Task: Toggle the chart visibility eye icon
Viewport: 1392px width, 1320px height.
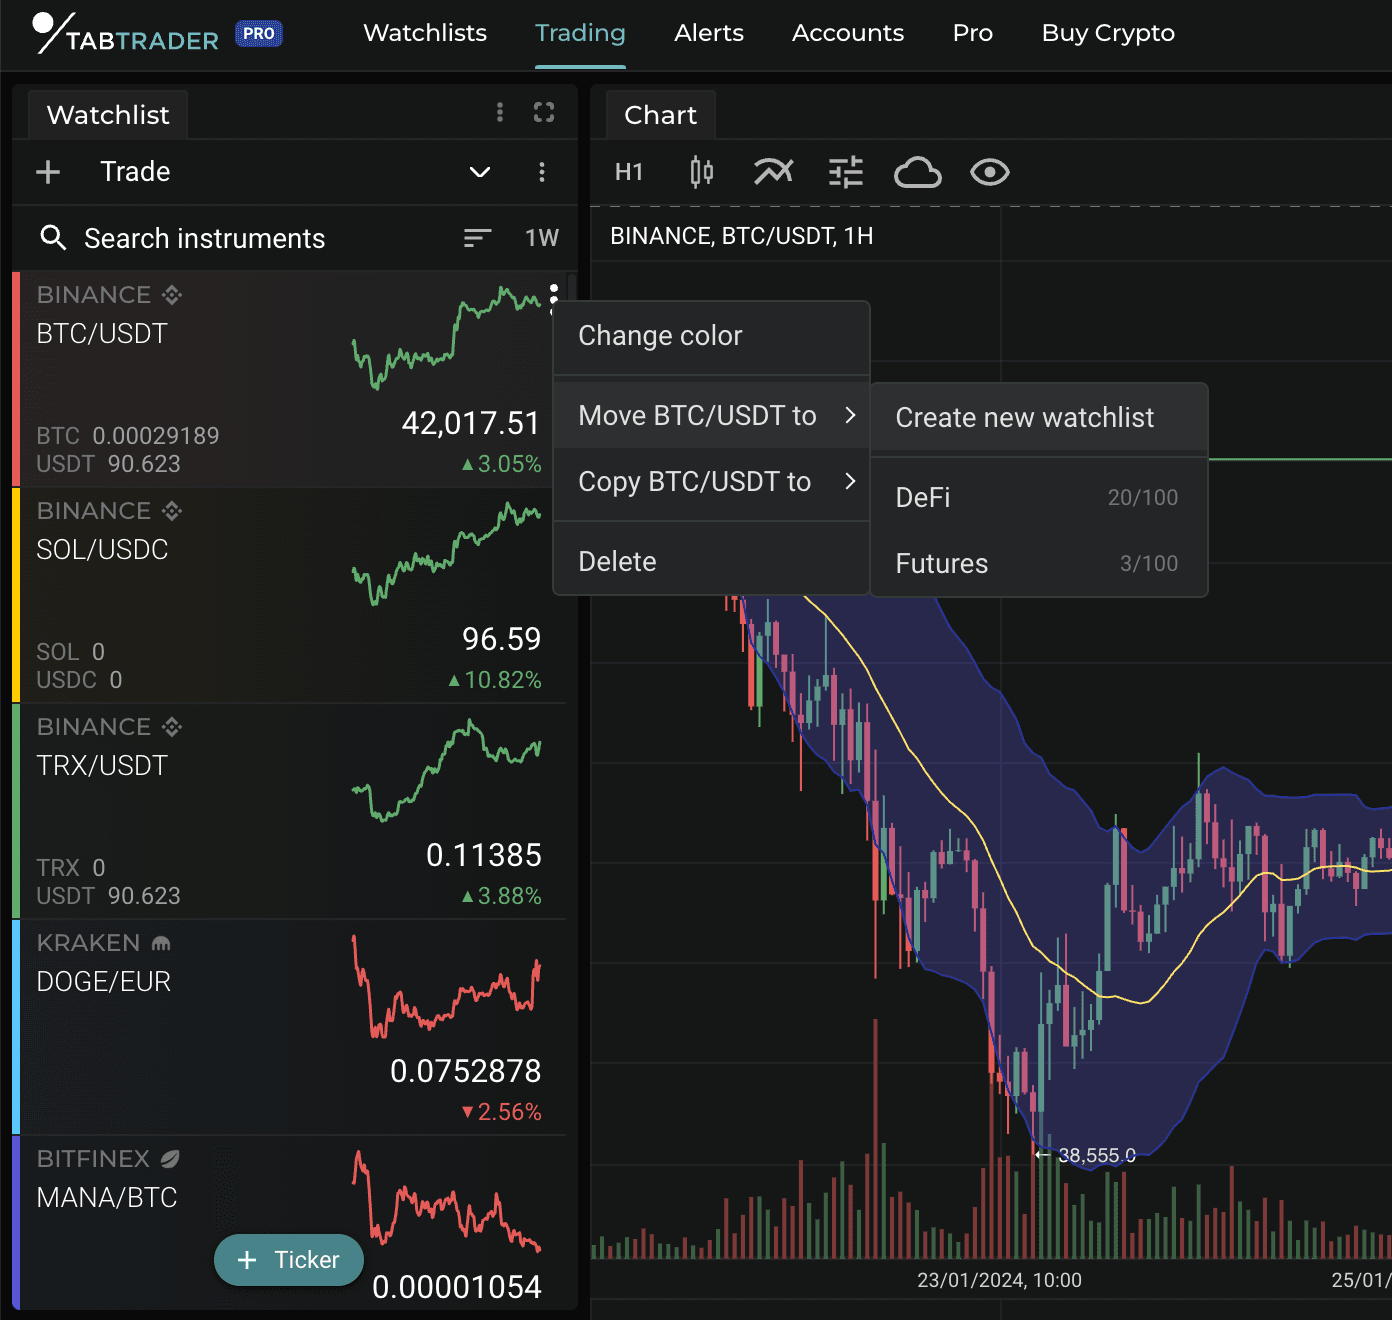Action: (990, 172)
